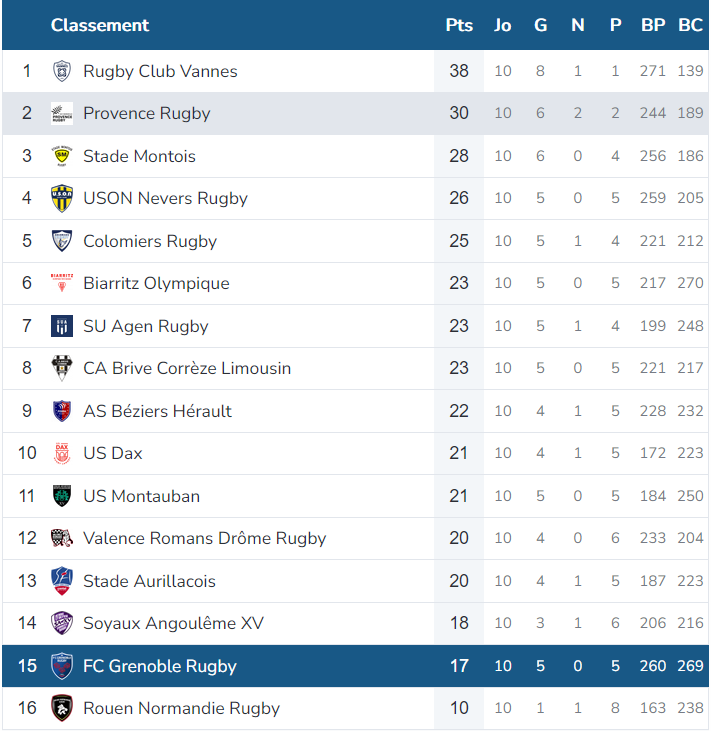Open Valence Romans Drôme Rugby team page
Screen dimensions: 711x731
click(205, 538)
